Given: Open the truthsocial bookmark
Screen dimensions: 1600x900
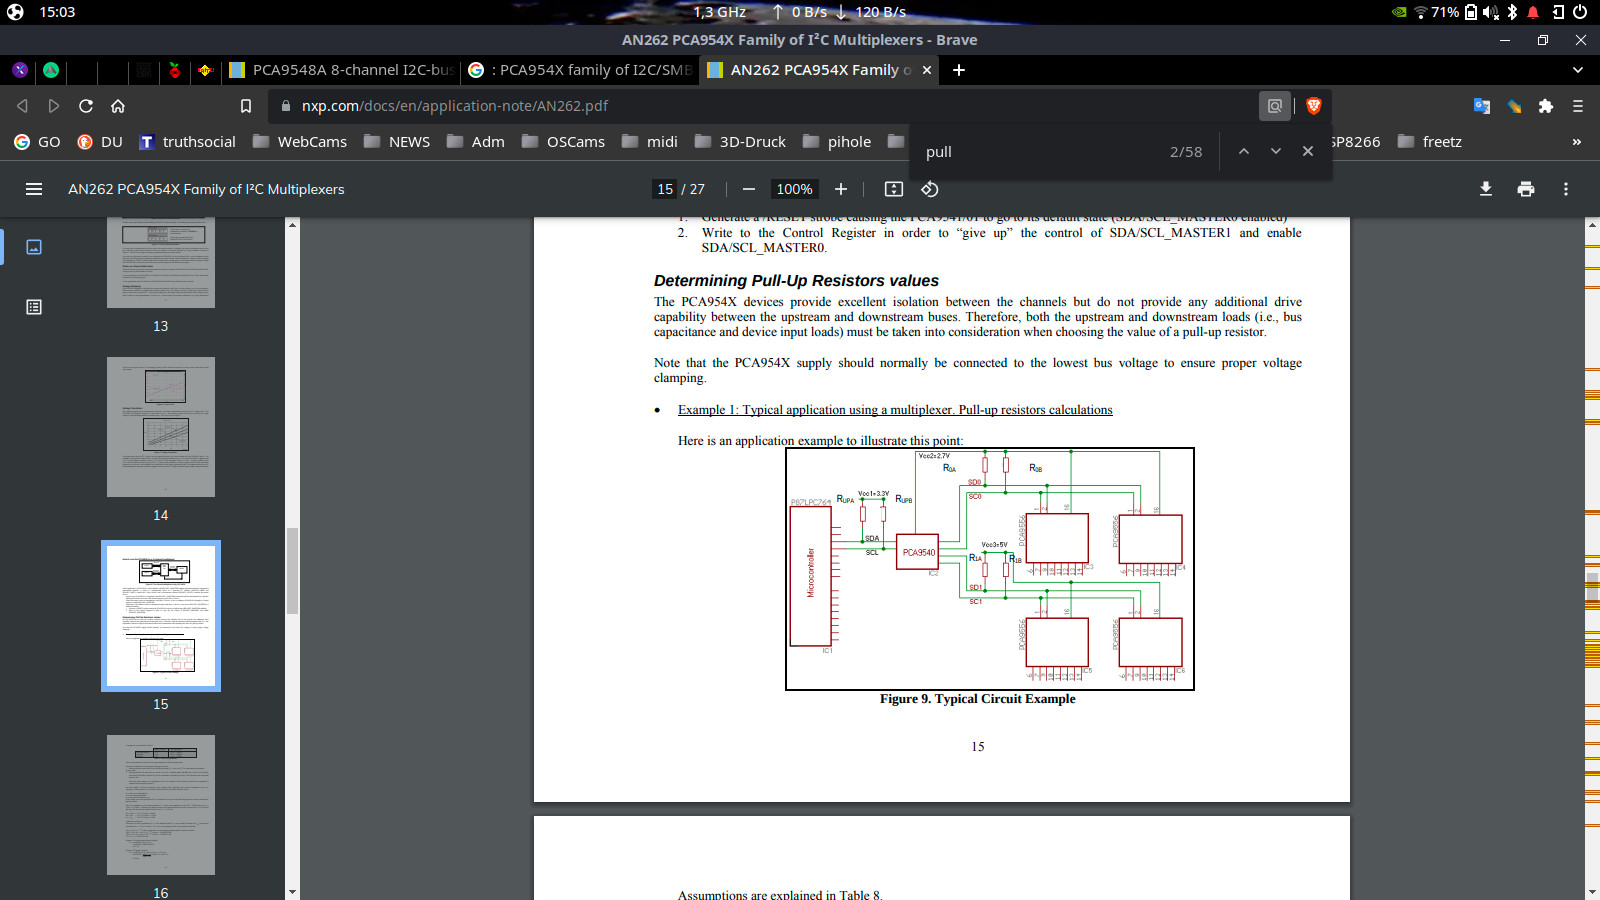Looking at the screenshot, I should (187, 142).
